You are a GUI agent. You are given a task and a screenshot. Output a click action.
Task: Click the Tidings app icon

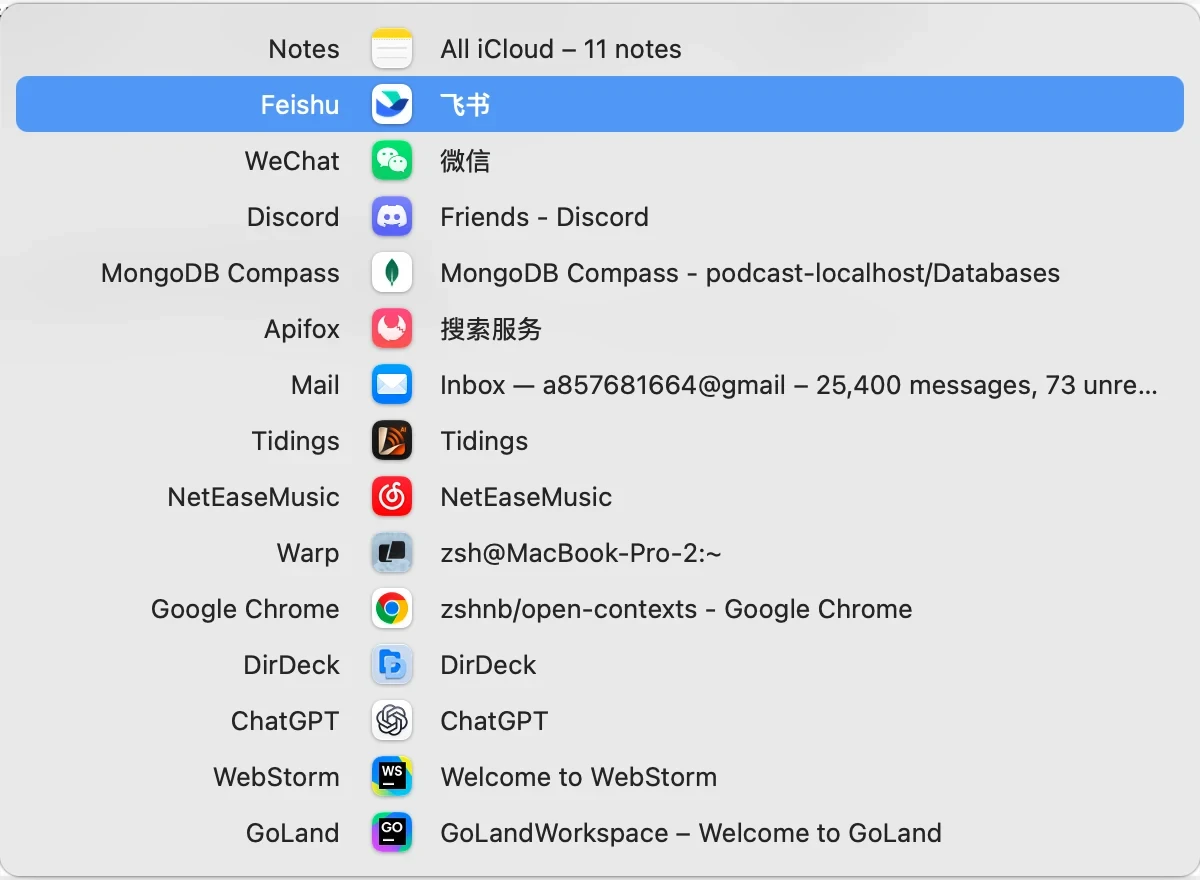[392, 441]
